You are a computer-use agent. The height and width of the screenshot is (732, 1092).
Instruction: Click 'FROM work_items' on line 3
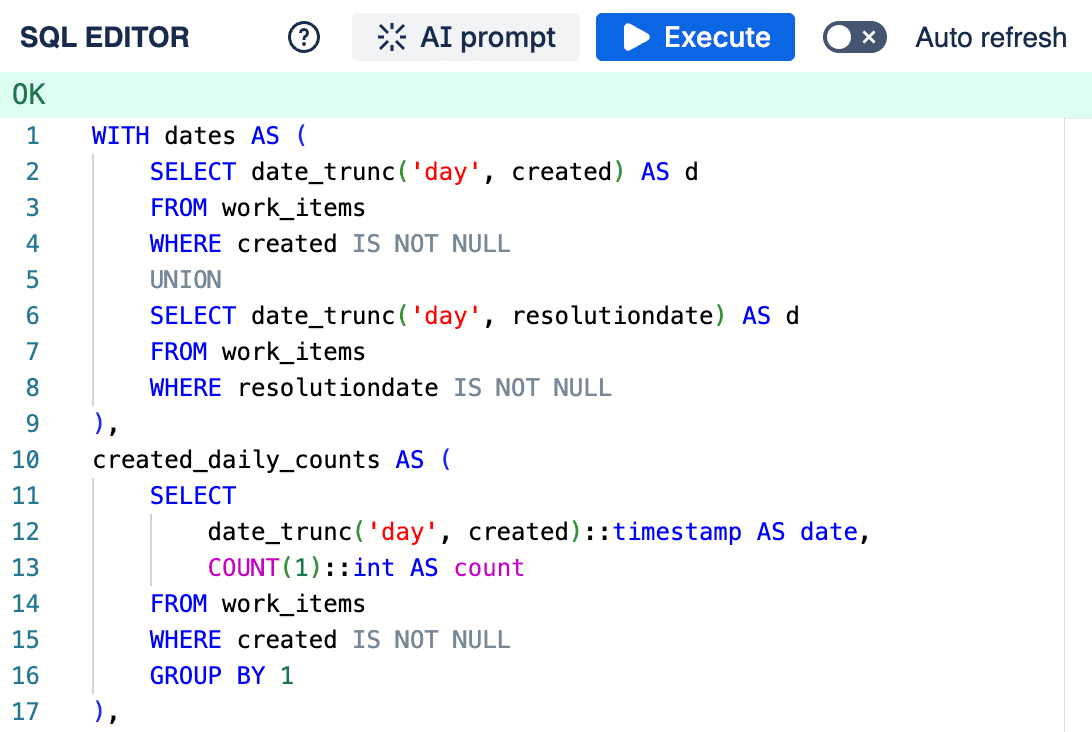(258, 208)
